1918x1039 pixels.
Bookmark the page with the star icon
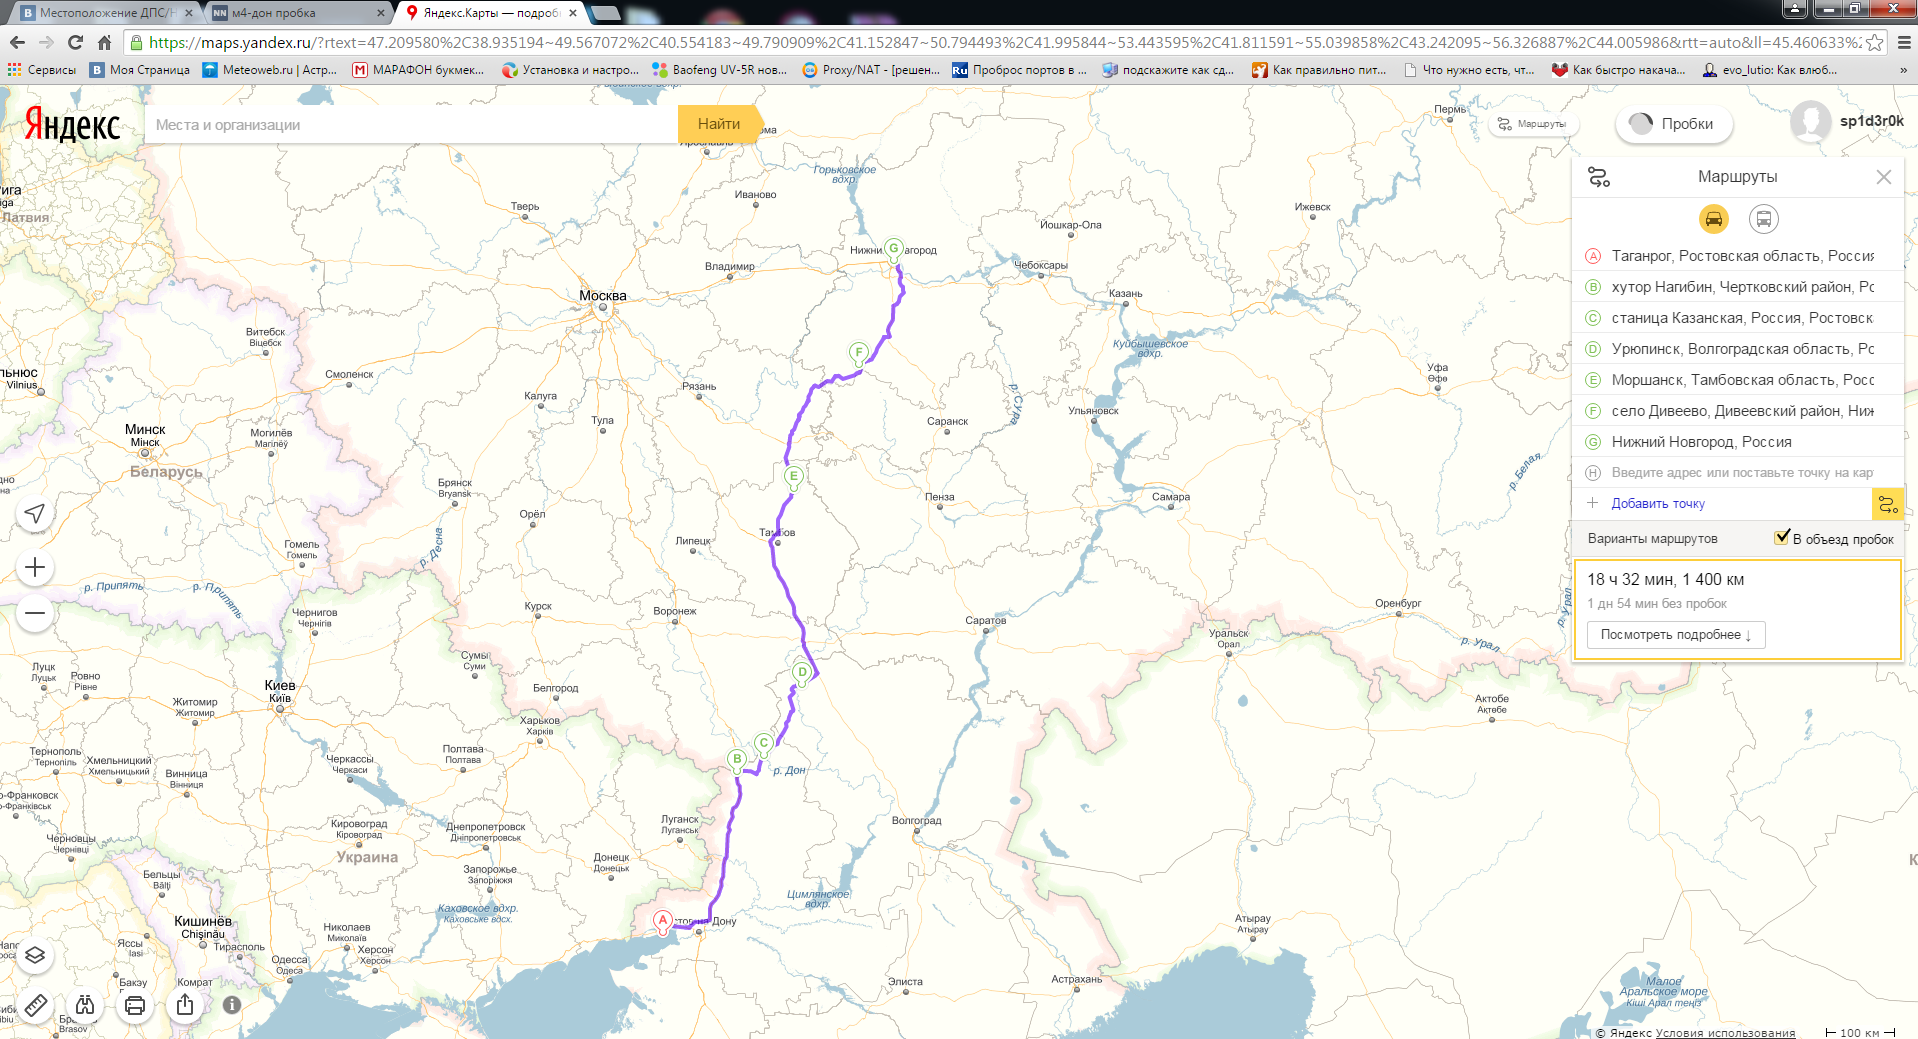(1874, 42)
